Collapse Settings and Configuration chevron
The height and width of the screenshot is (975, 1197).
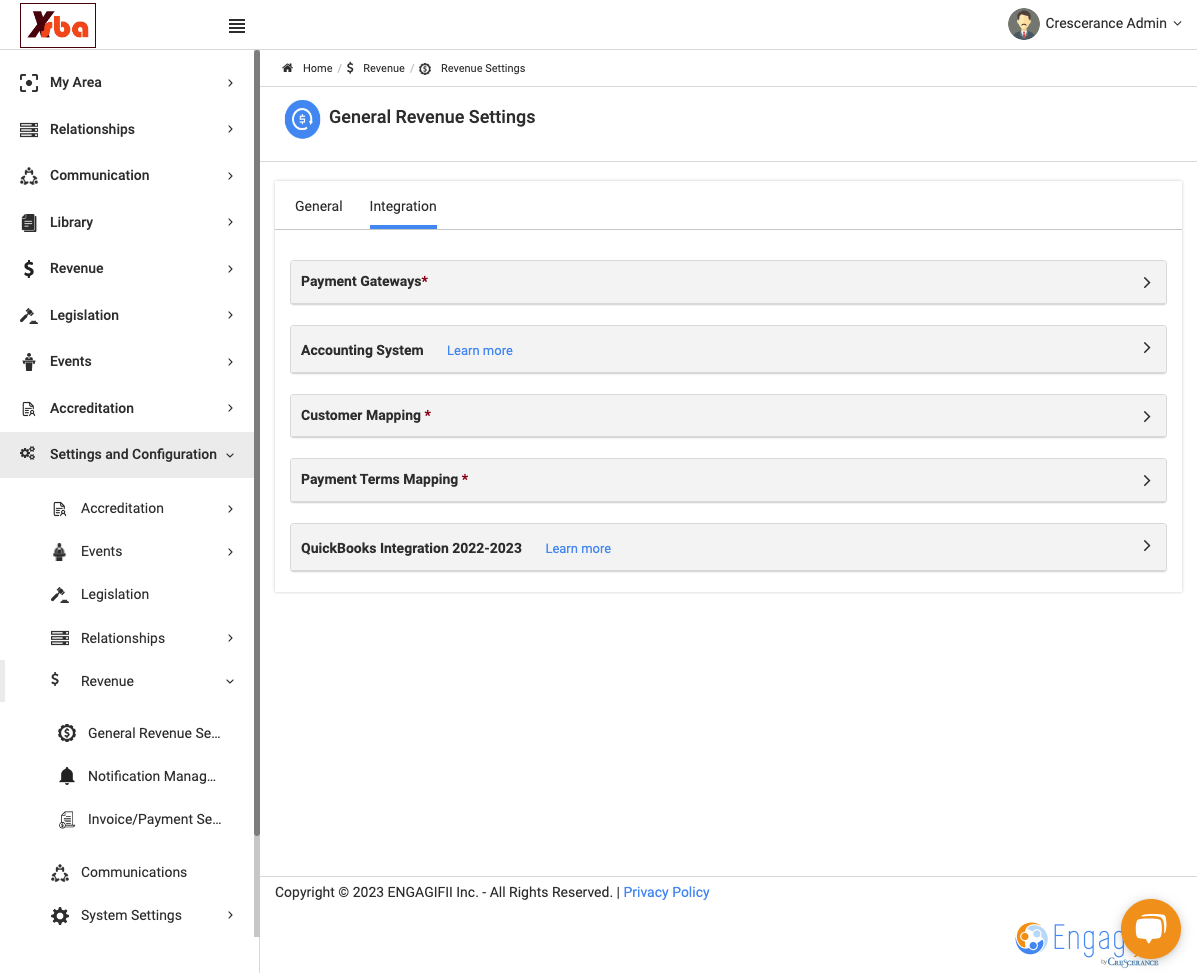coord(230,455)
